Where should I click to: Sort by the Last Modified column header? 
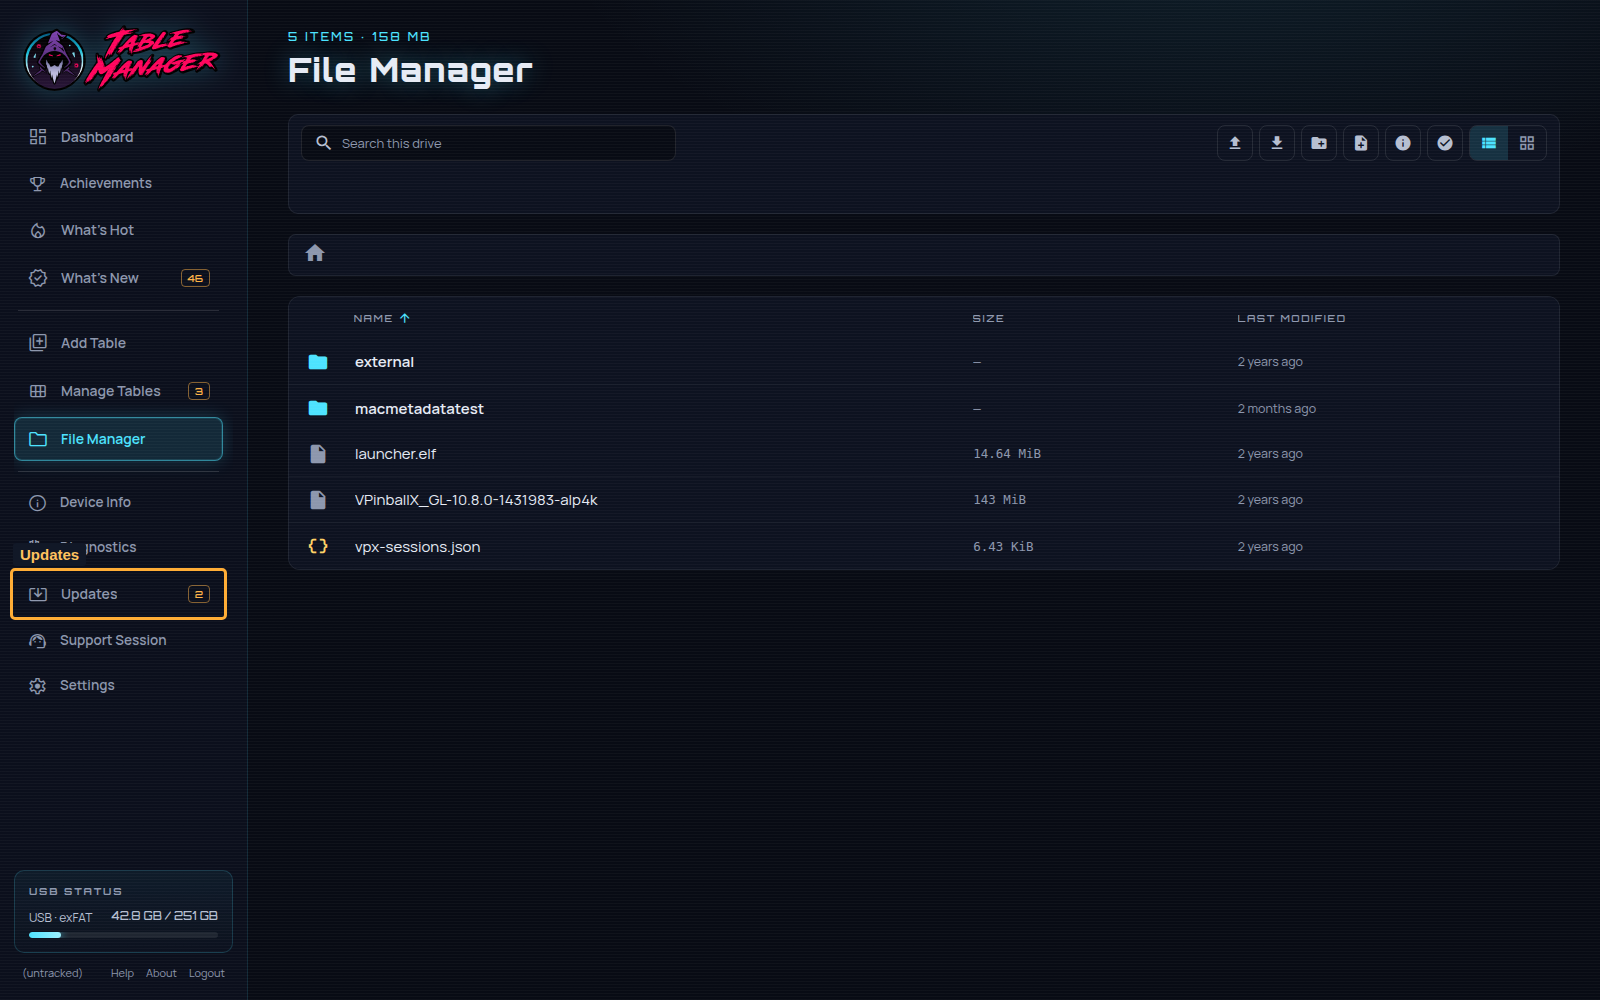pos(1291,318)
